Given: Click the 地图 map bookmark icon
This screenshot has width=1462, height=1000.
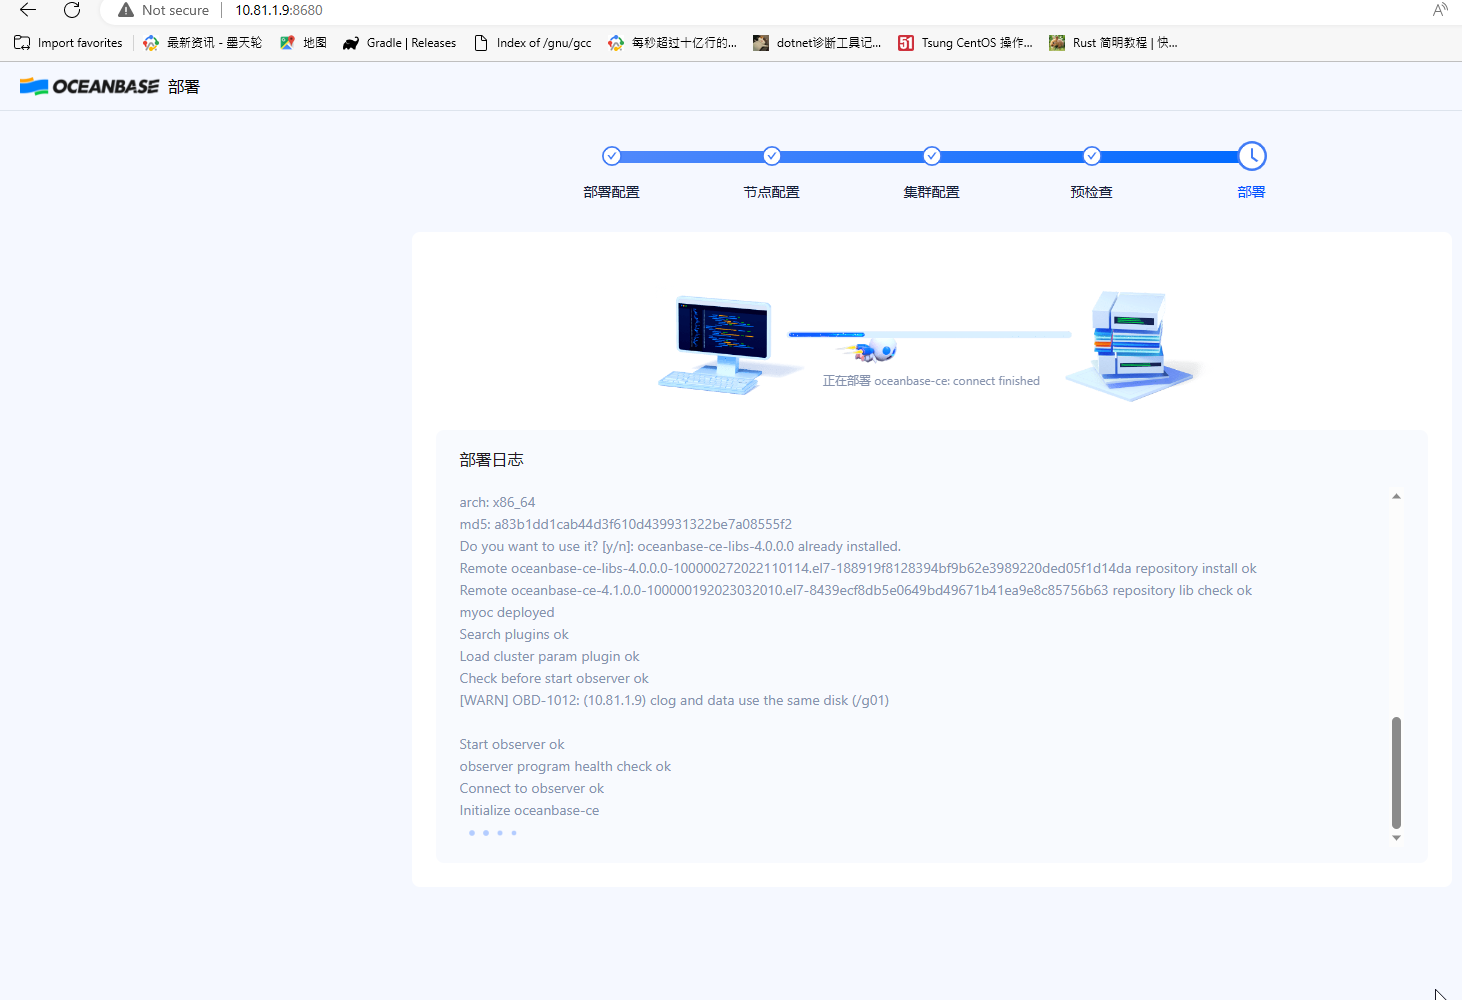Looking at the screenshot, I should (x=287, y=43).
